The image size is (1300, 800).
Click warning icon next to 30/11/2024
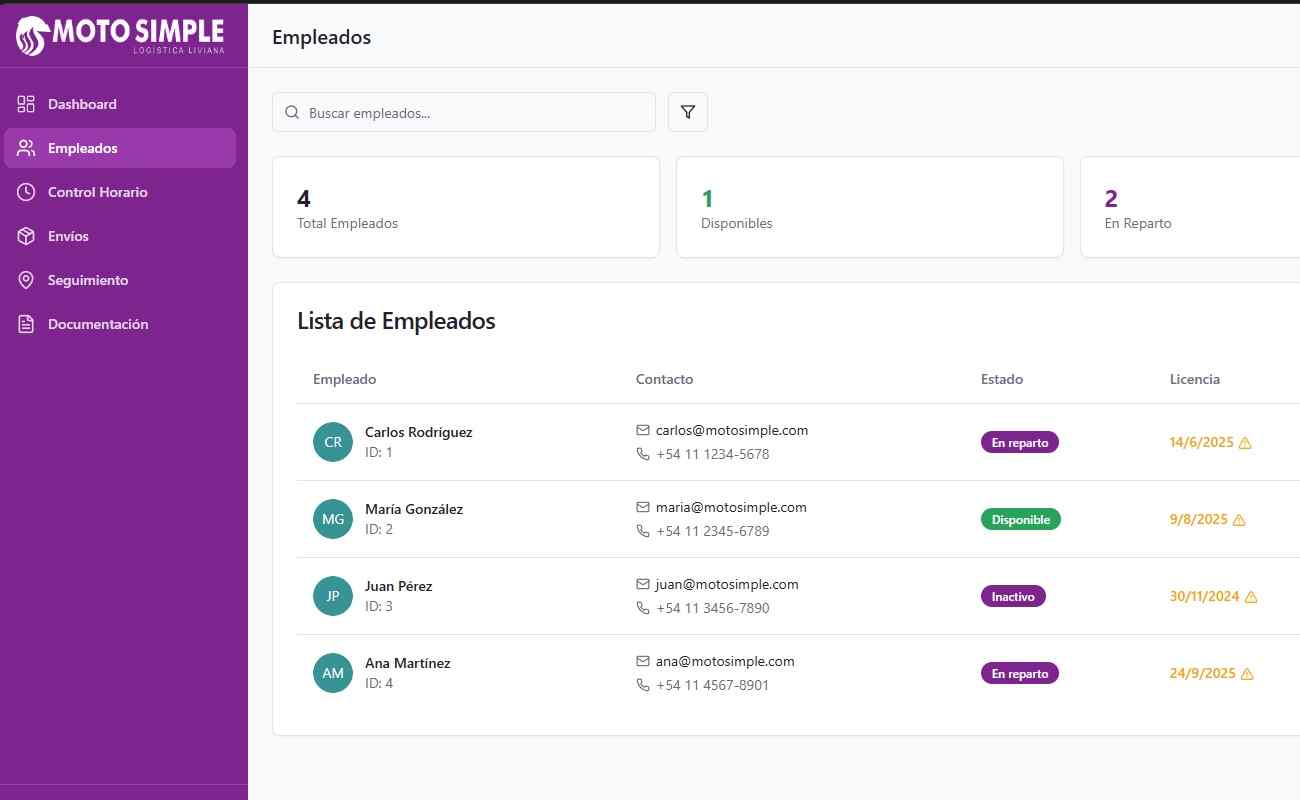coord(1251,597)
